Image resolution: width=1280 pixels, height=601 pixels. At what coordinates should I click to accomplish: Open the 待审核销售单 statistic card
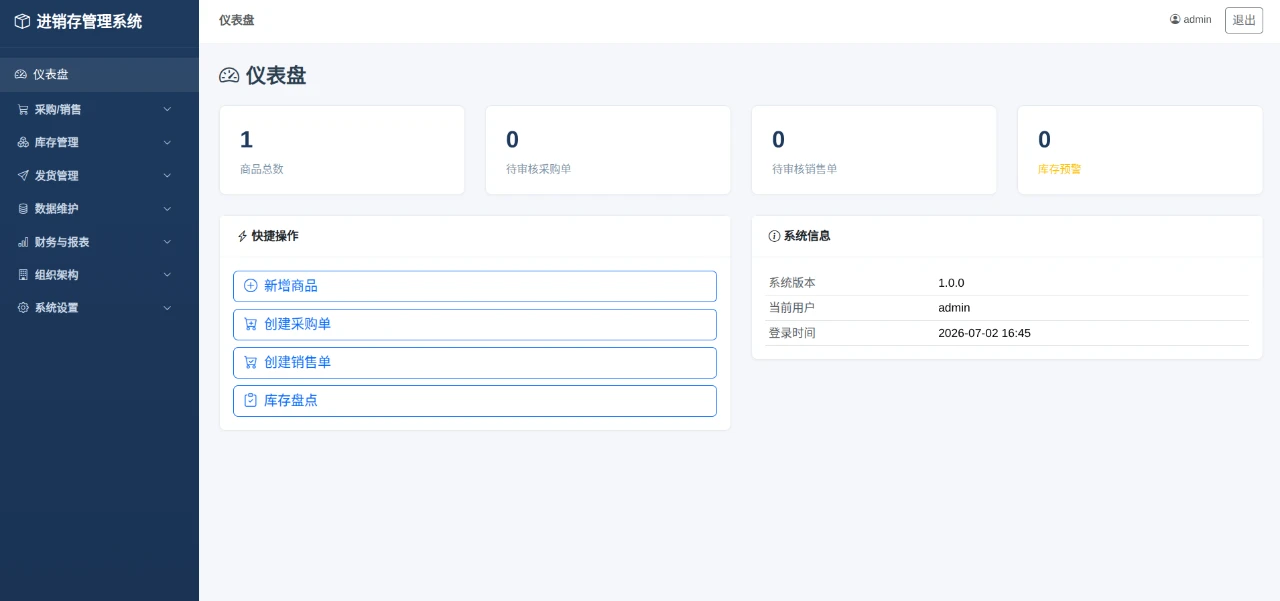point(874,150)
